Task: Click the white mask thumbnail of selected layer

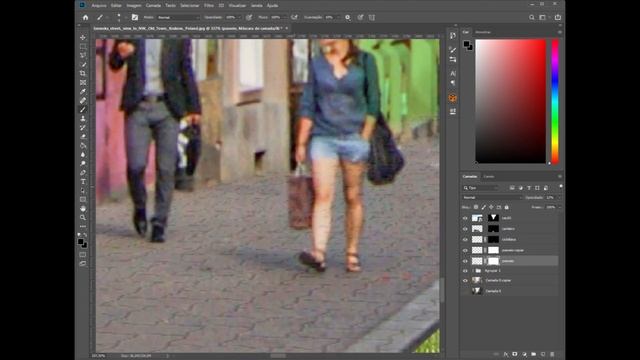Action: [x=493, y=261]
